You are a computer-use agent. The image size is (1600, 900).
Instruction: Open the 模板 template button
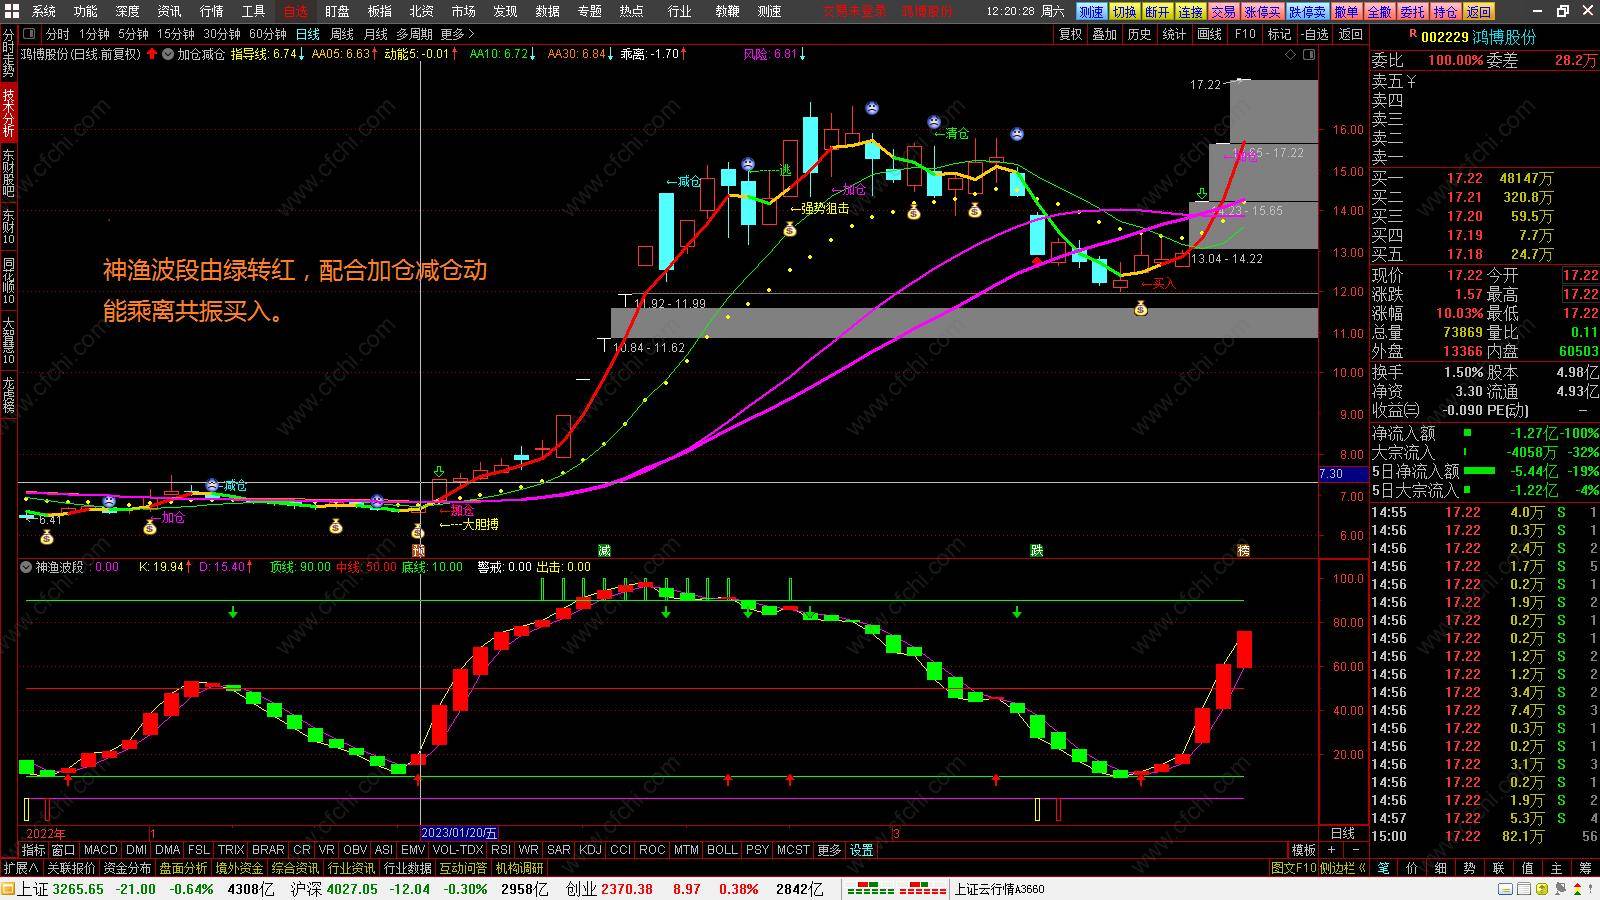pyautogui.click(x=1303, y=850)
